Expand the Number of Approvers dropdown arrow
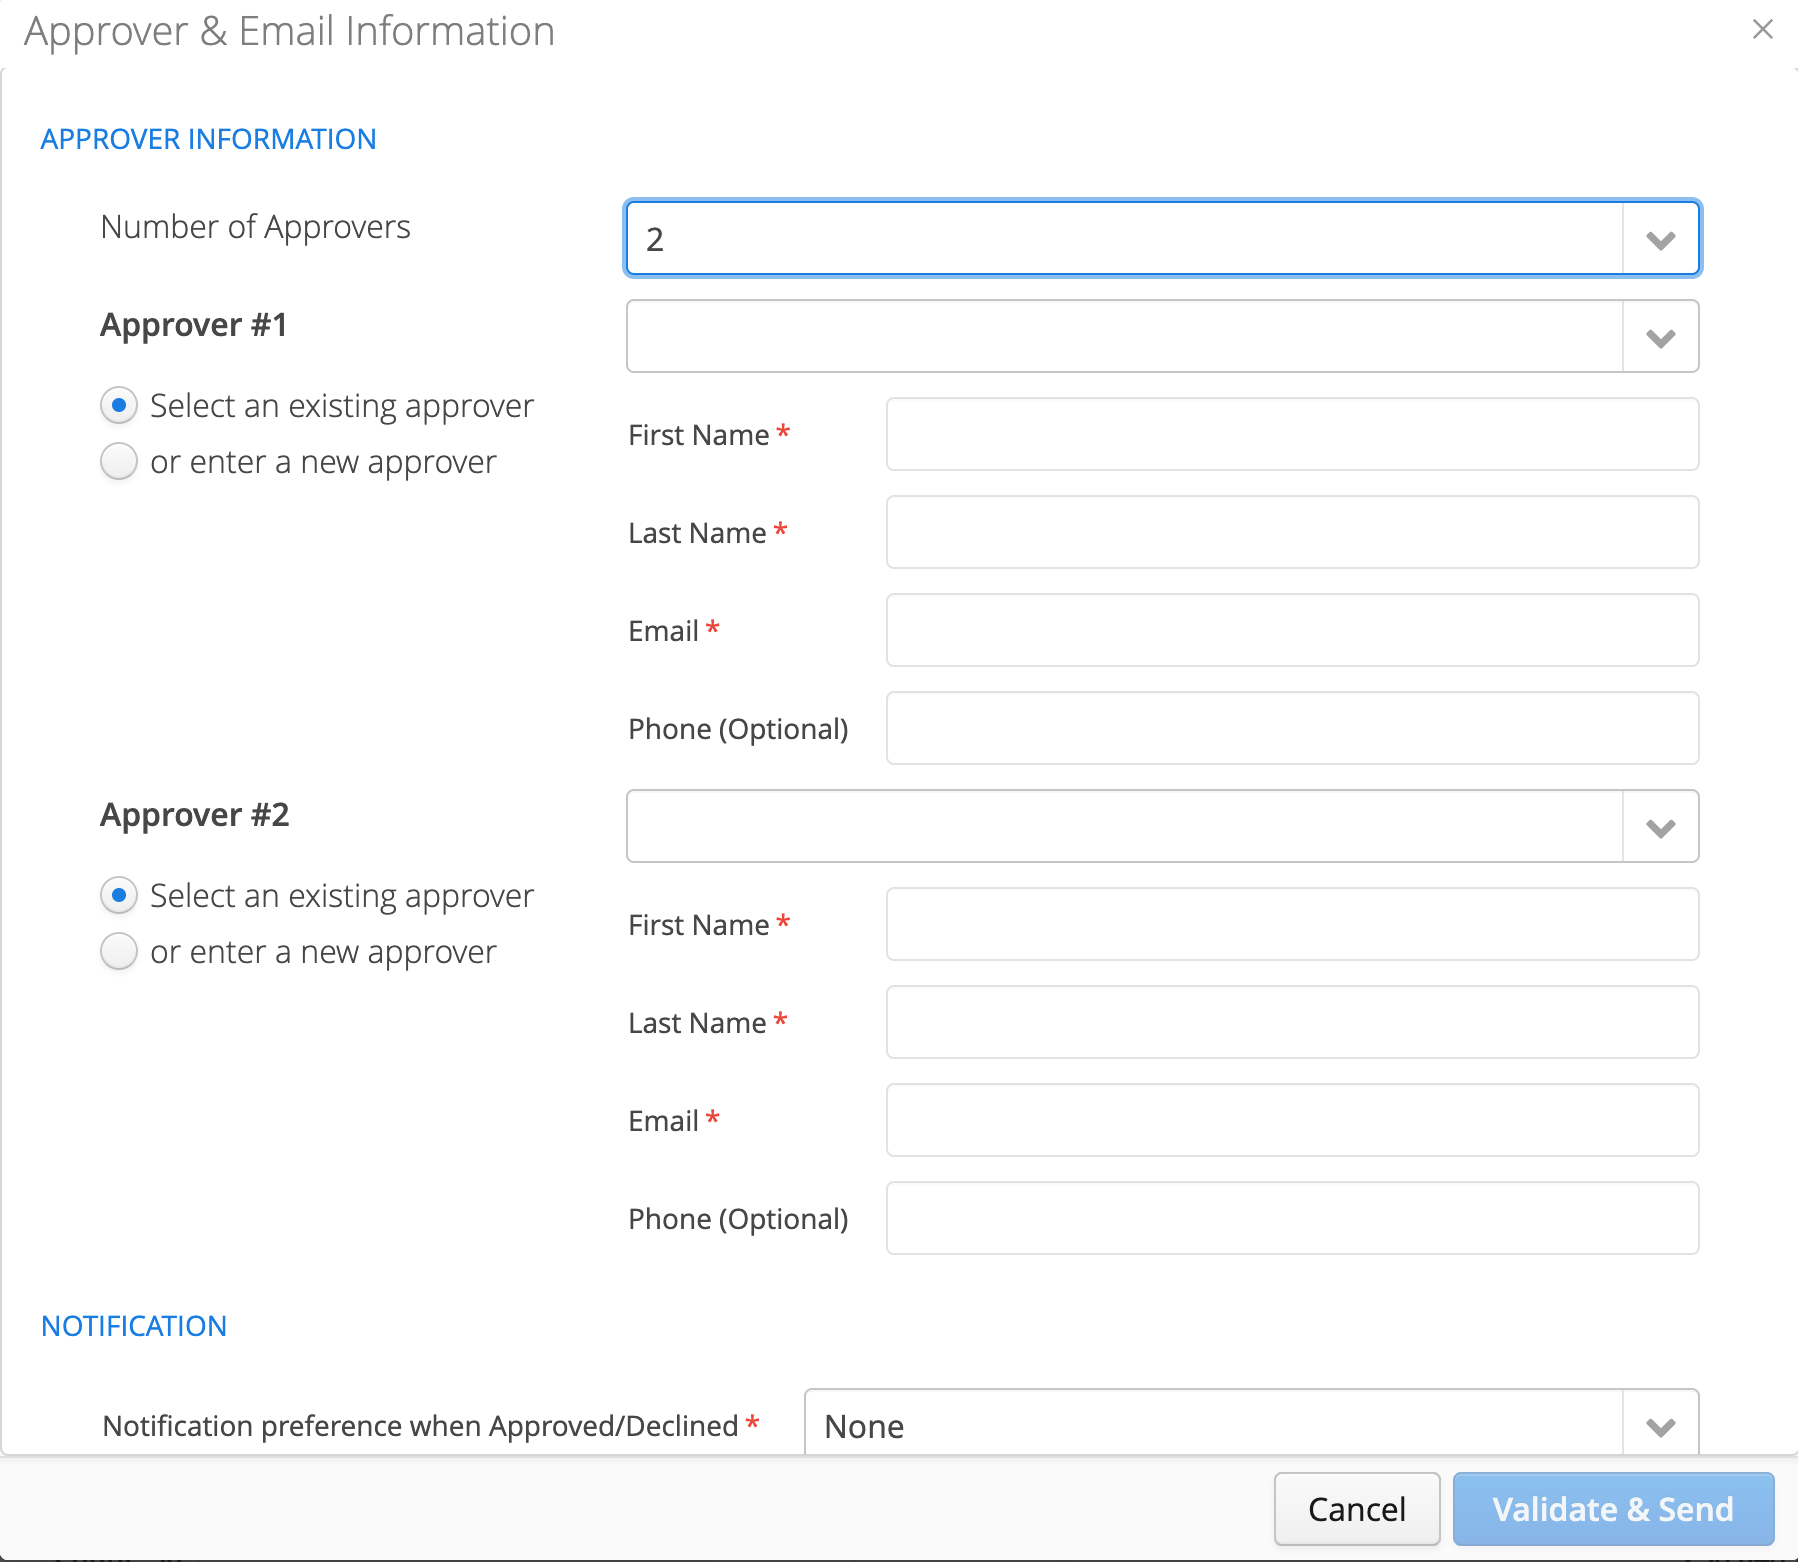1798x1562 pixels. 1660,239
